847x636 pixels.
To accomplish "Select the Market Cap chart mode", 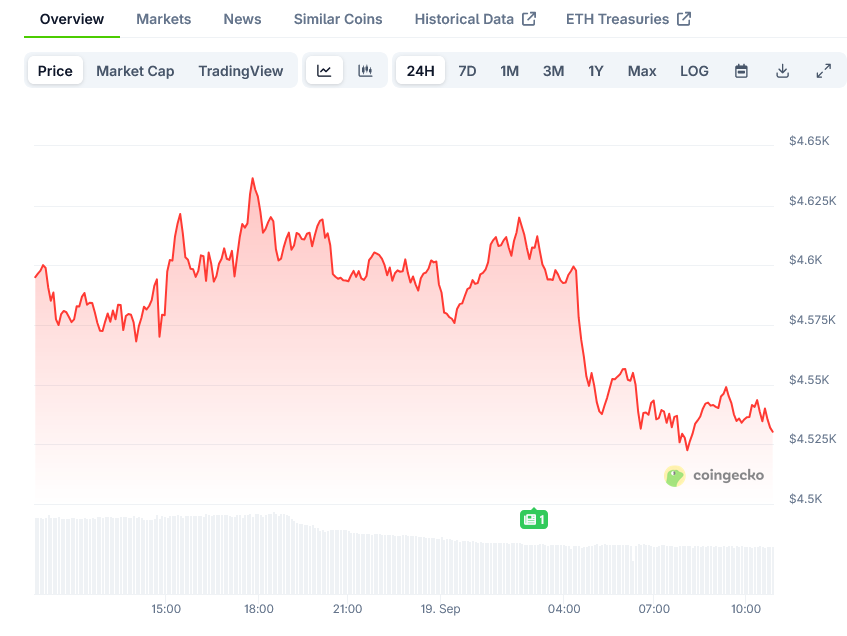I will tap(135, 71).
